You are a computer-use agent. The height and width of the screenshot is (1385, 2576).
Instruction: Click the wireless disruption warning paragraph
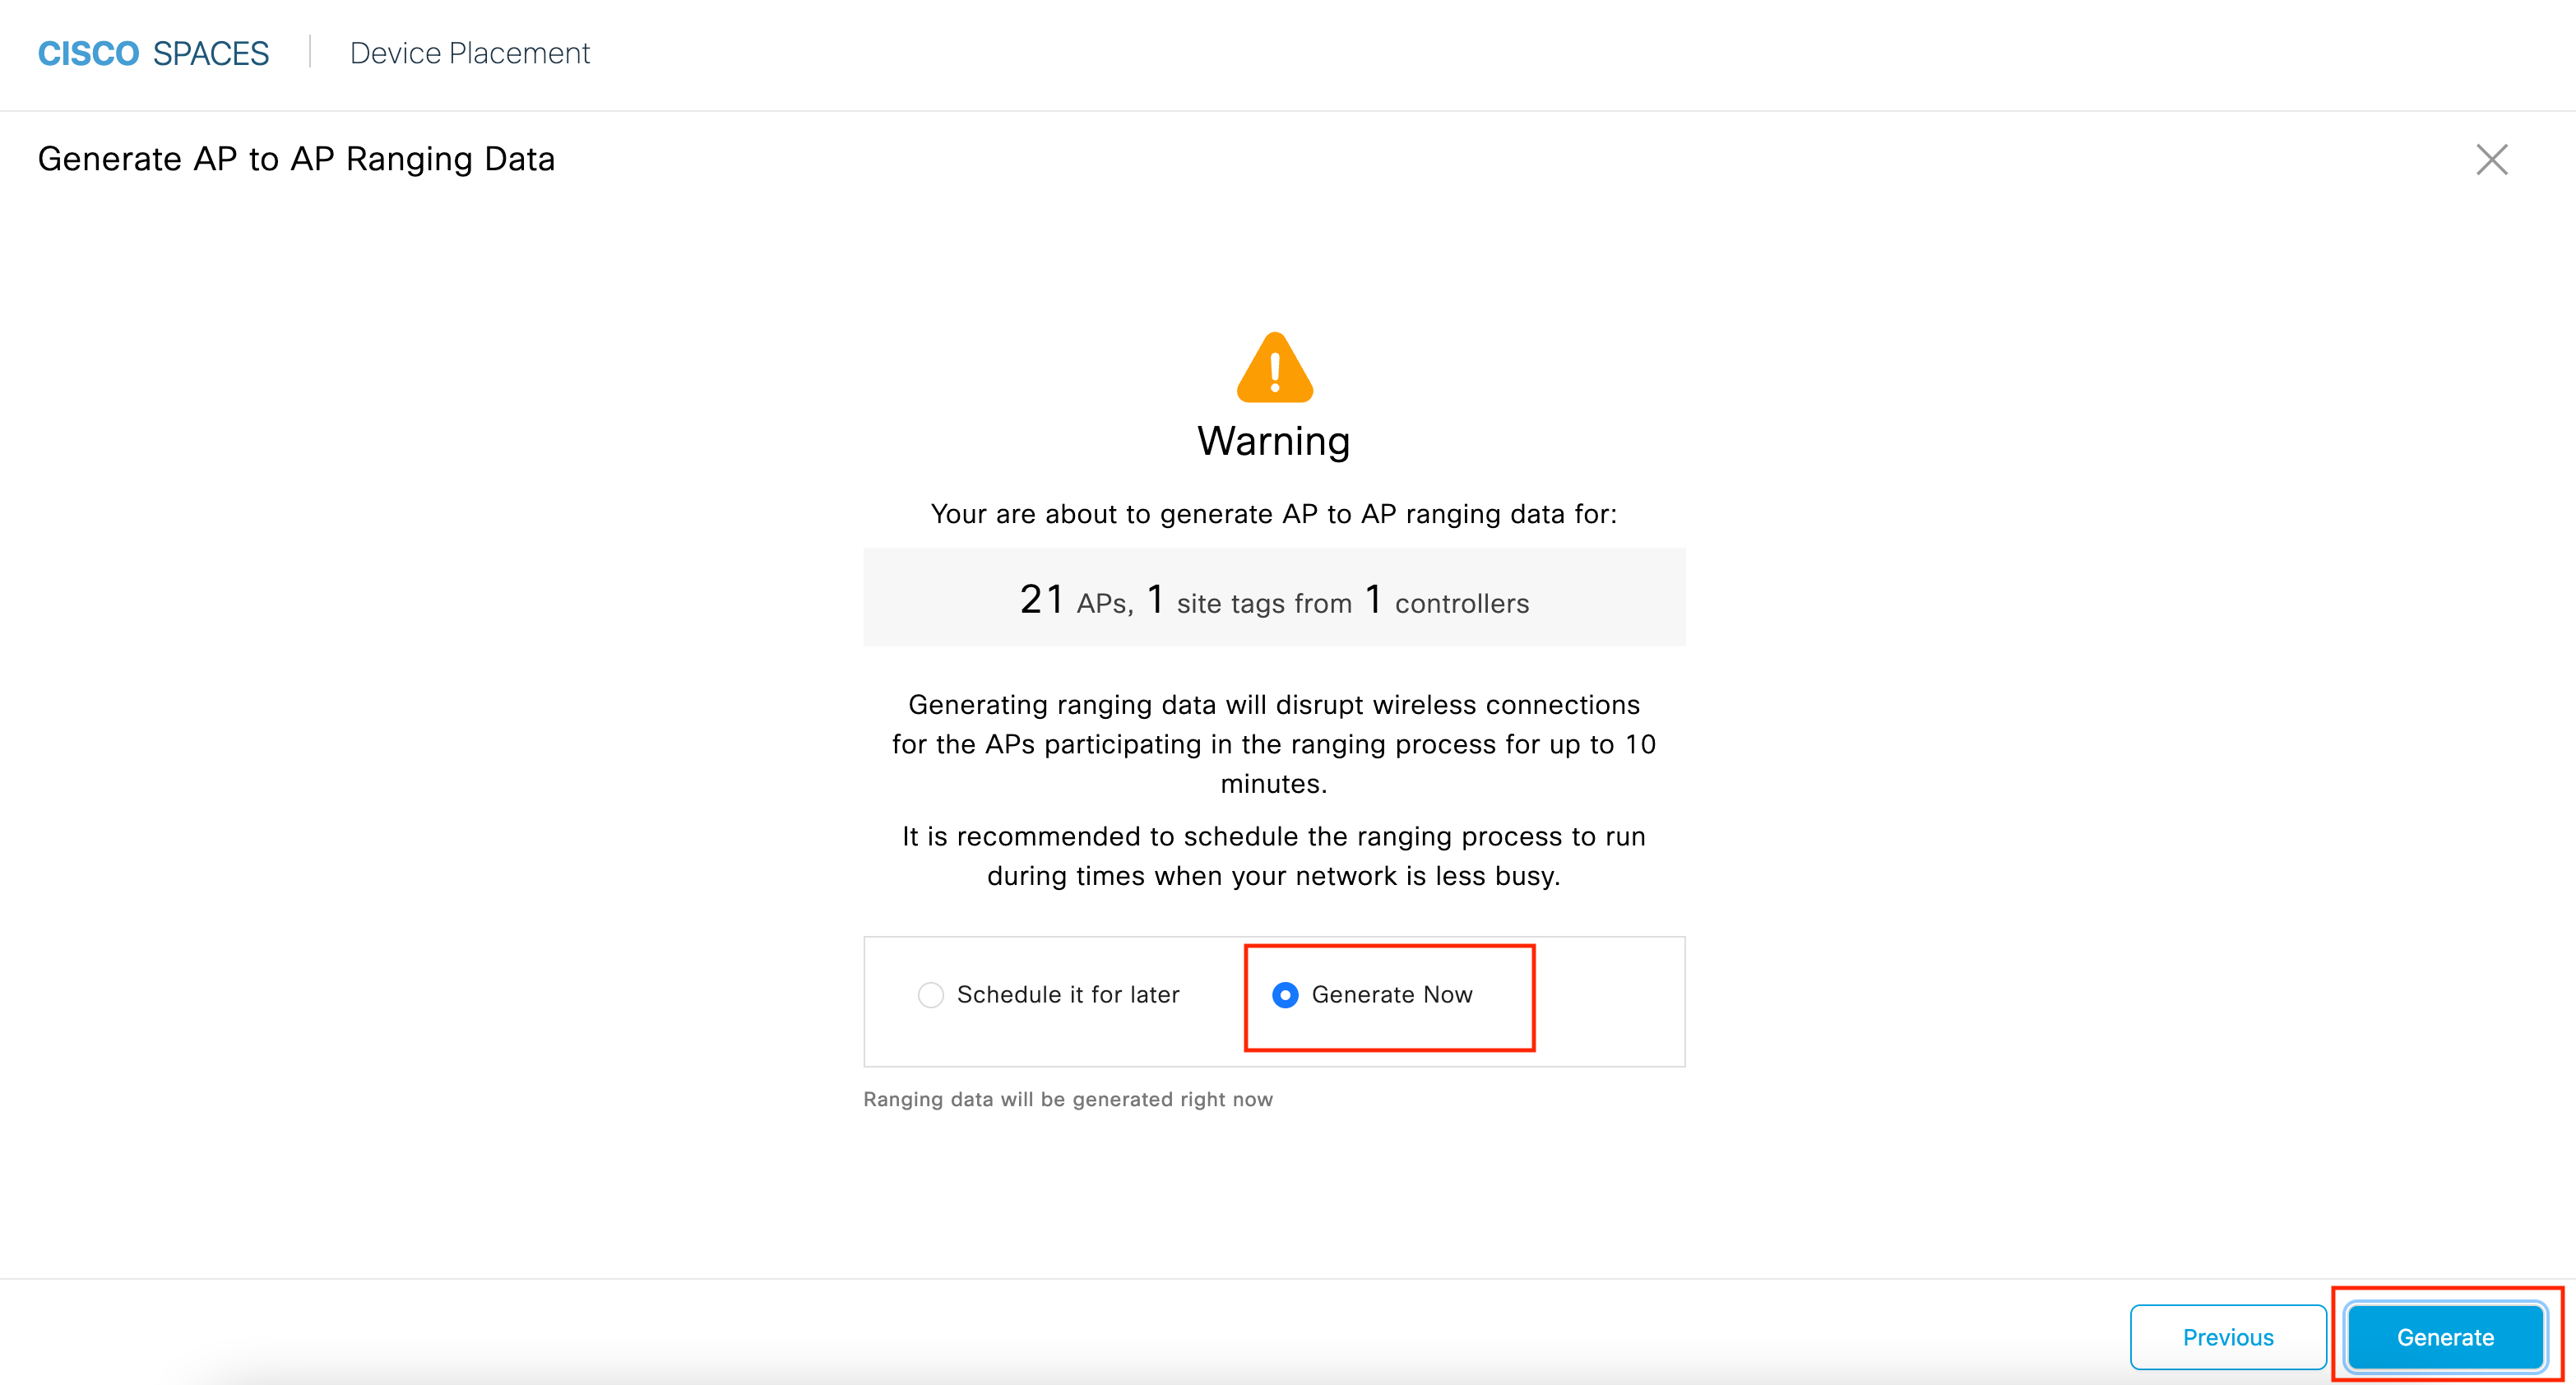coord(1274,744)
